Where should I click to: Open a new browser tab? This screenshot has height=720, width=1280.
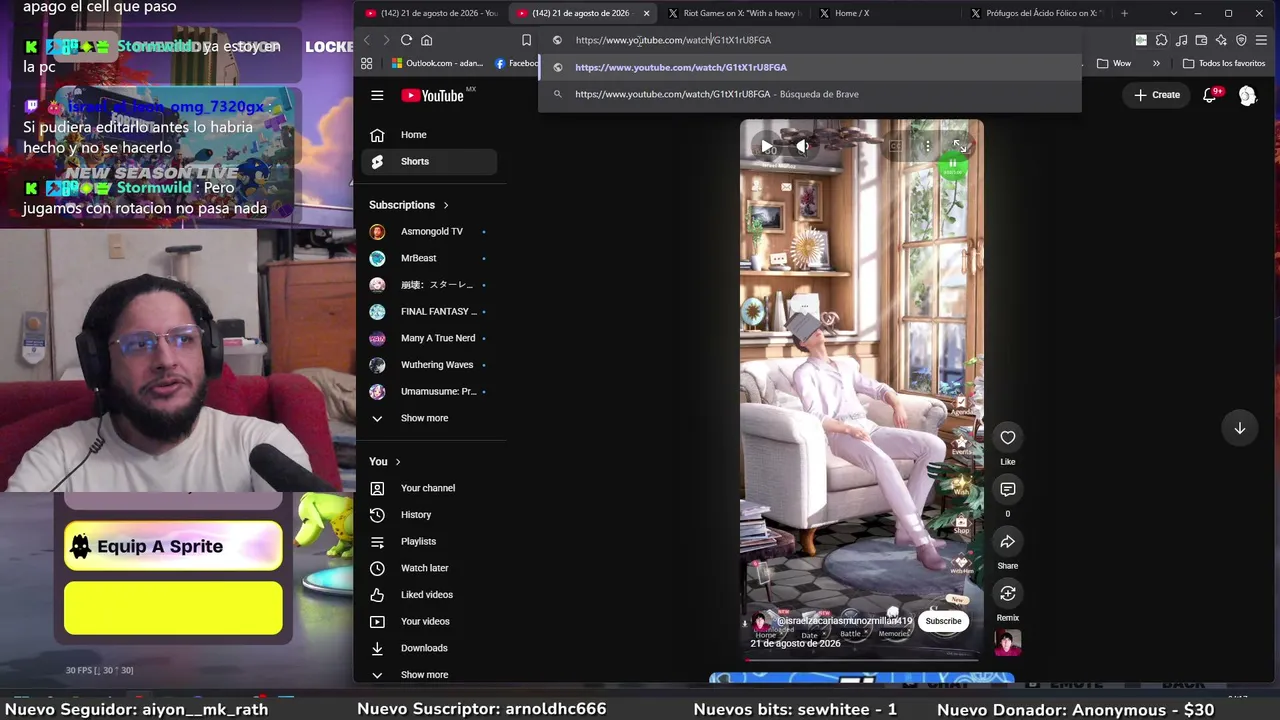[x=1124, y=13]
